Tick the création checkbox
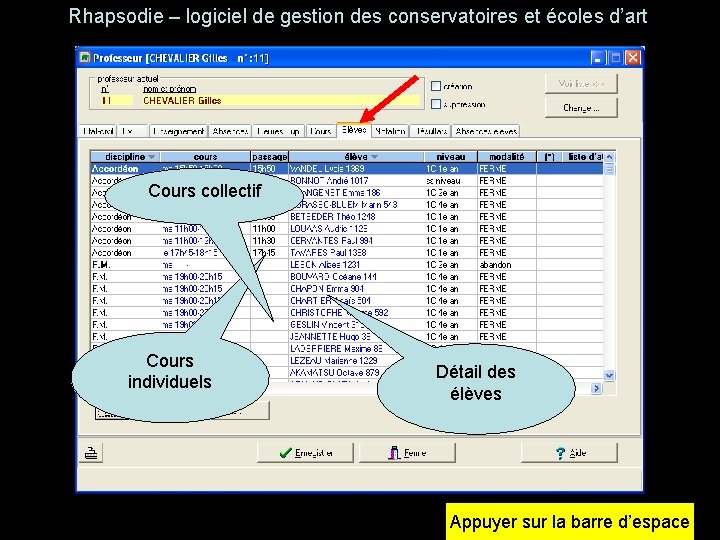Screen dimensions: 720x540 436,86
